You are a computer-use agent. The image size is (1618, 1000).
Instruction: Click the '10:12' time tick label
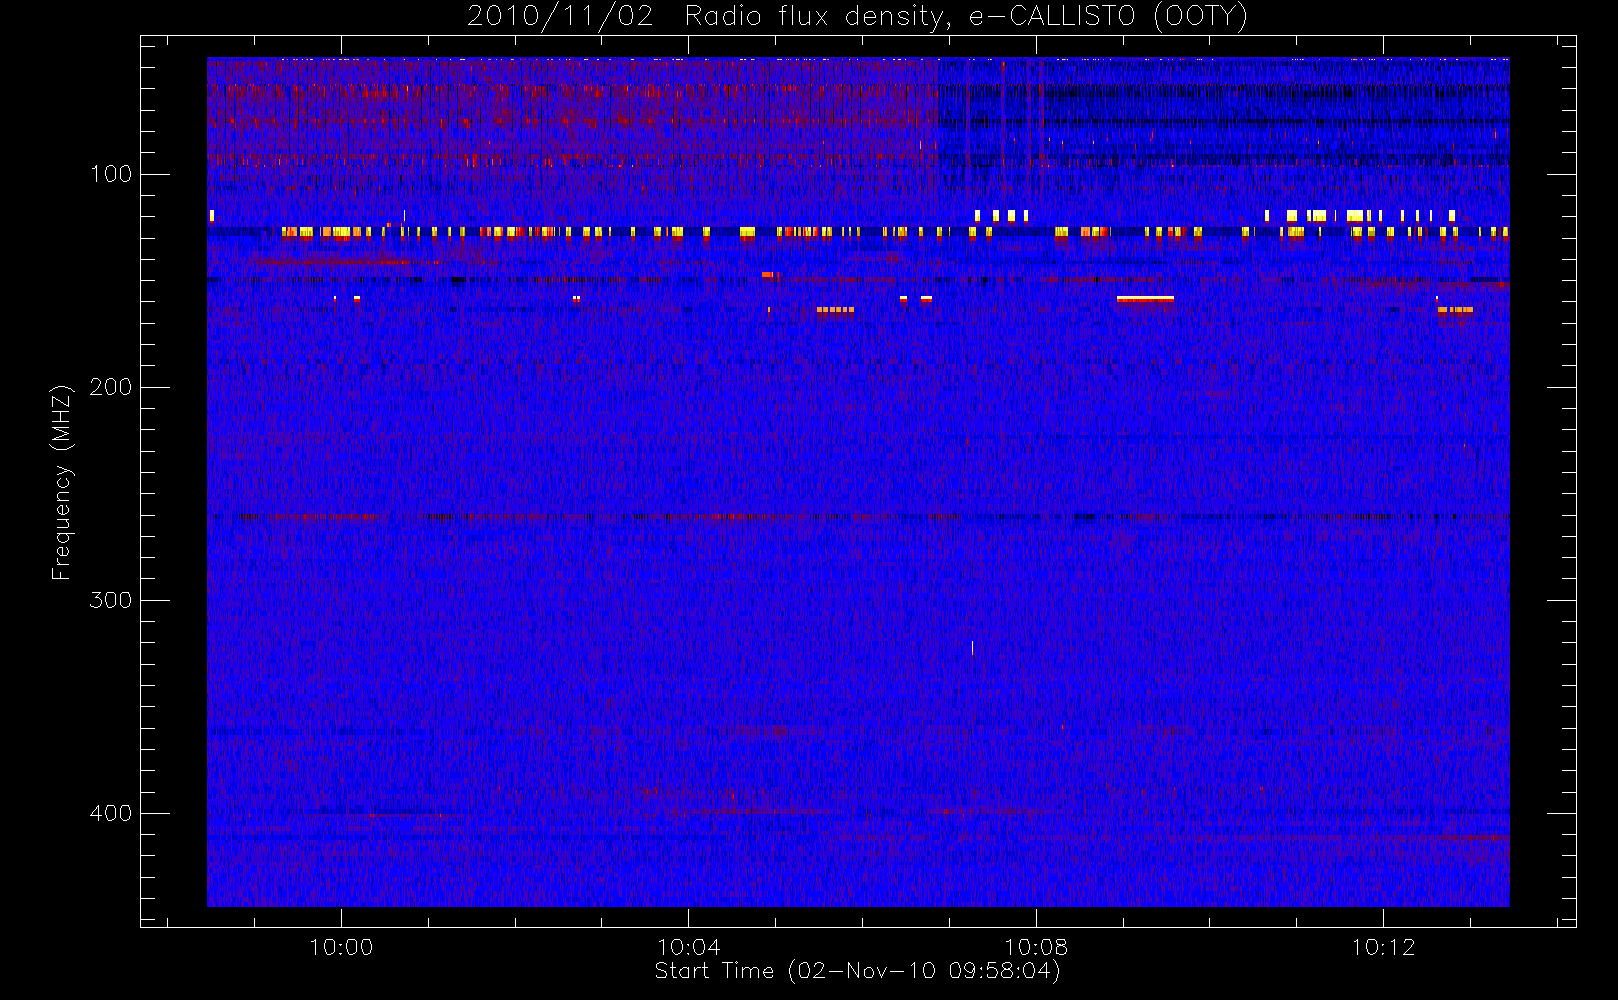tap(1383, 947)
